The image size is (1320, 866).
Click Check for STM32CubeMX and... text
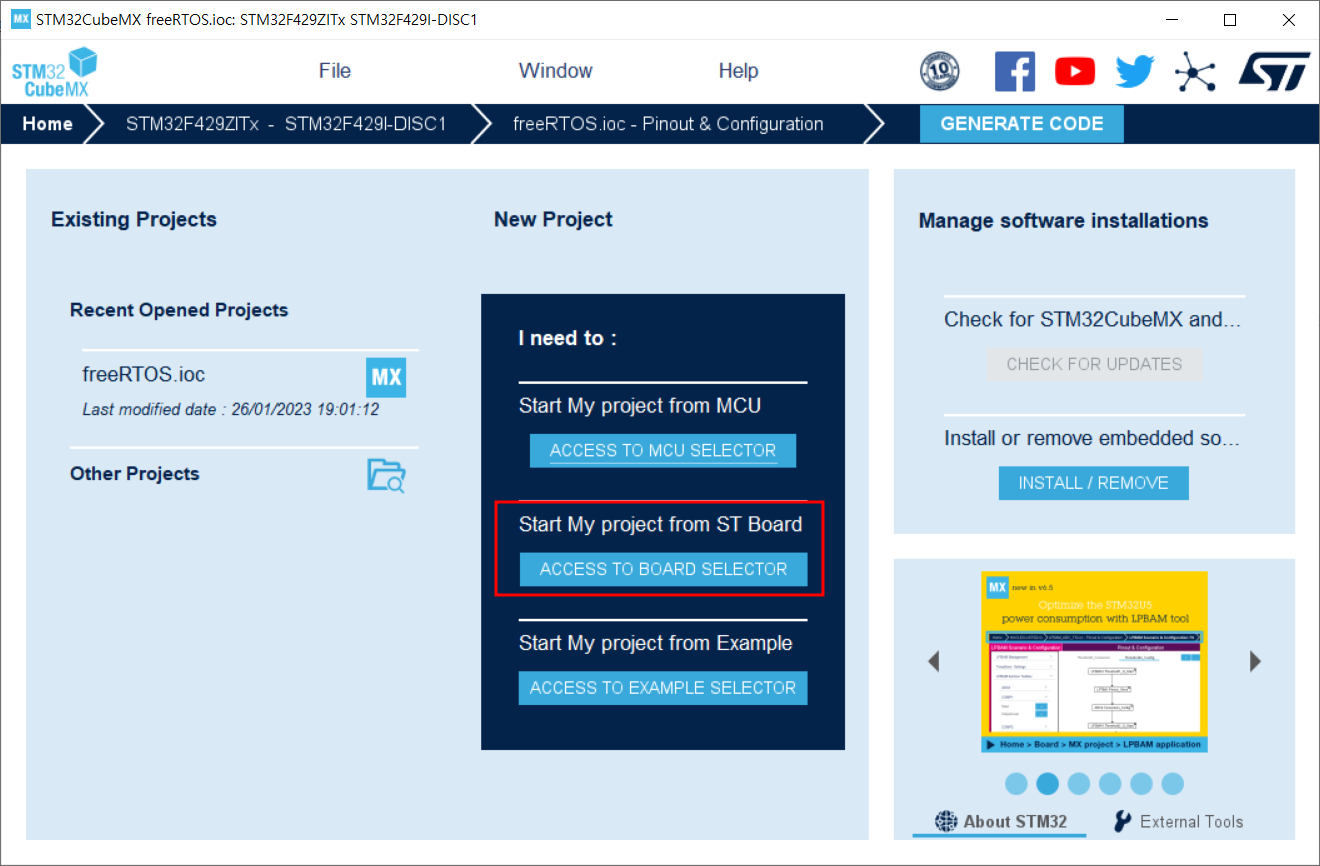(x=1094, y=320)
